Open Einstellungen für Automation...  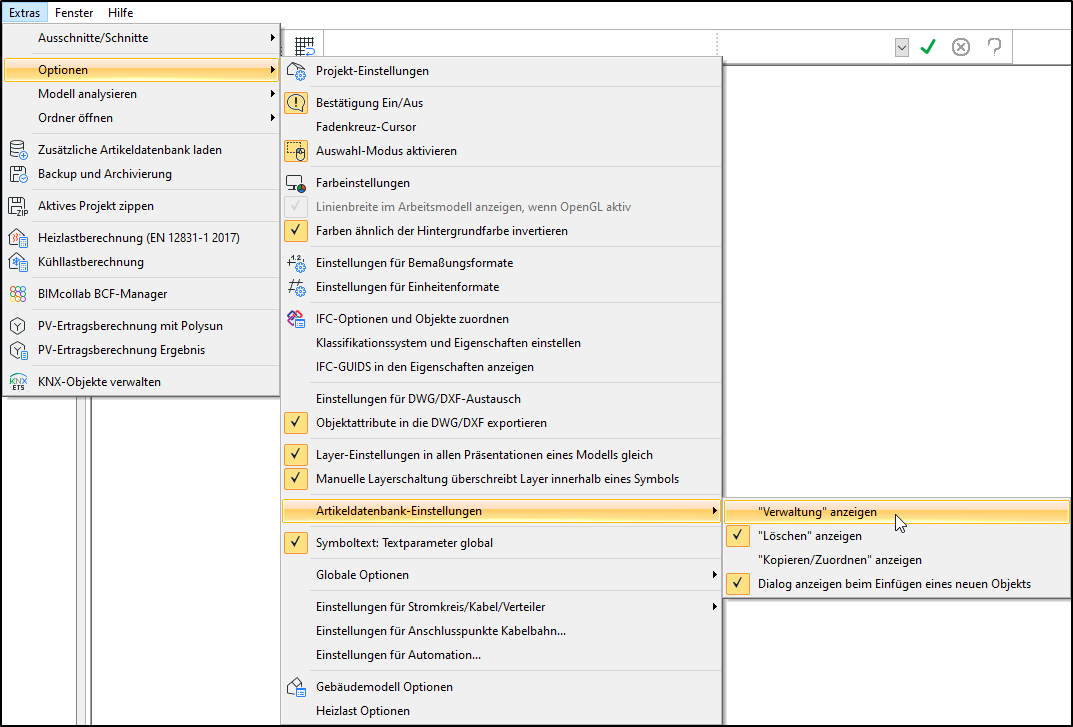point(502,655)
